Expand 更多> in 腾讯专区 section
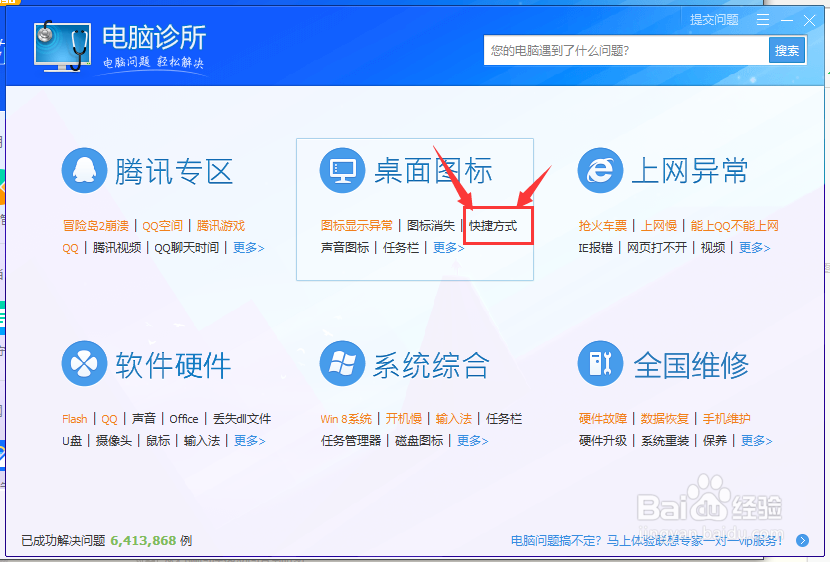This screenshot has width=830, height=562. pos(249,248)
